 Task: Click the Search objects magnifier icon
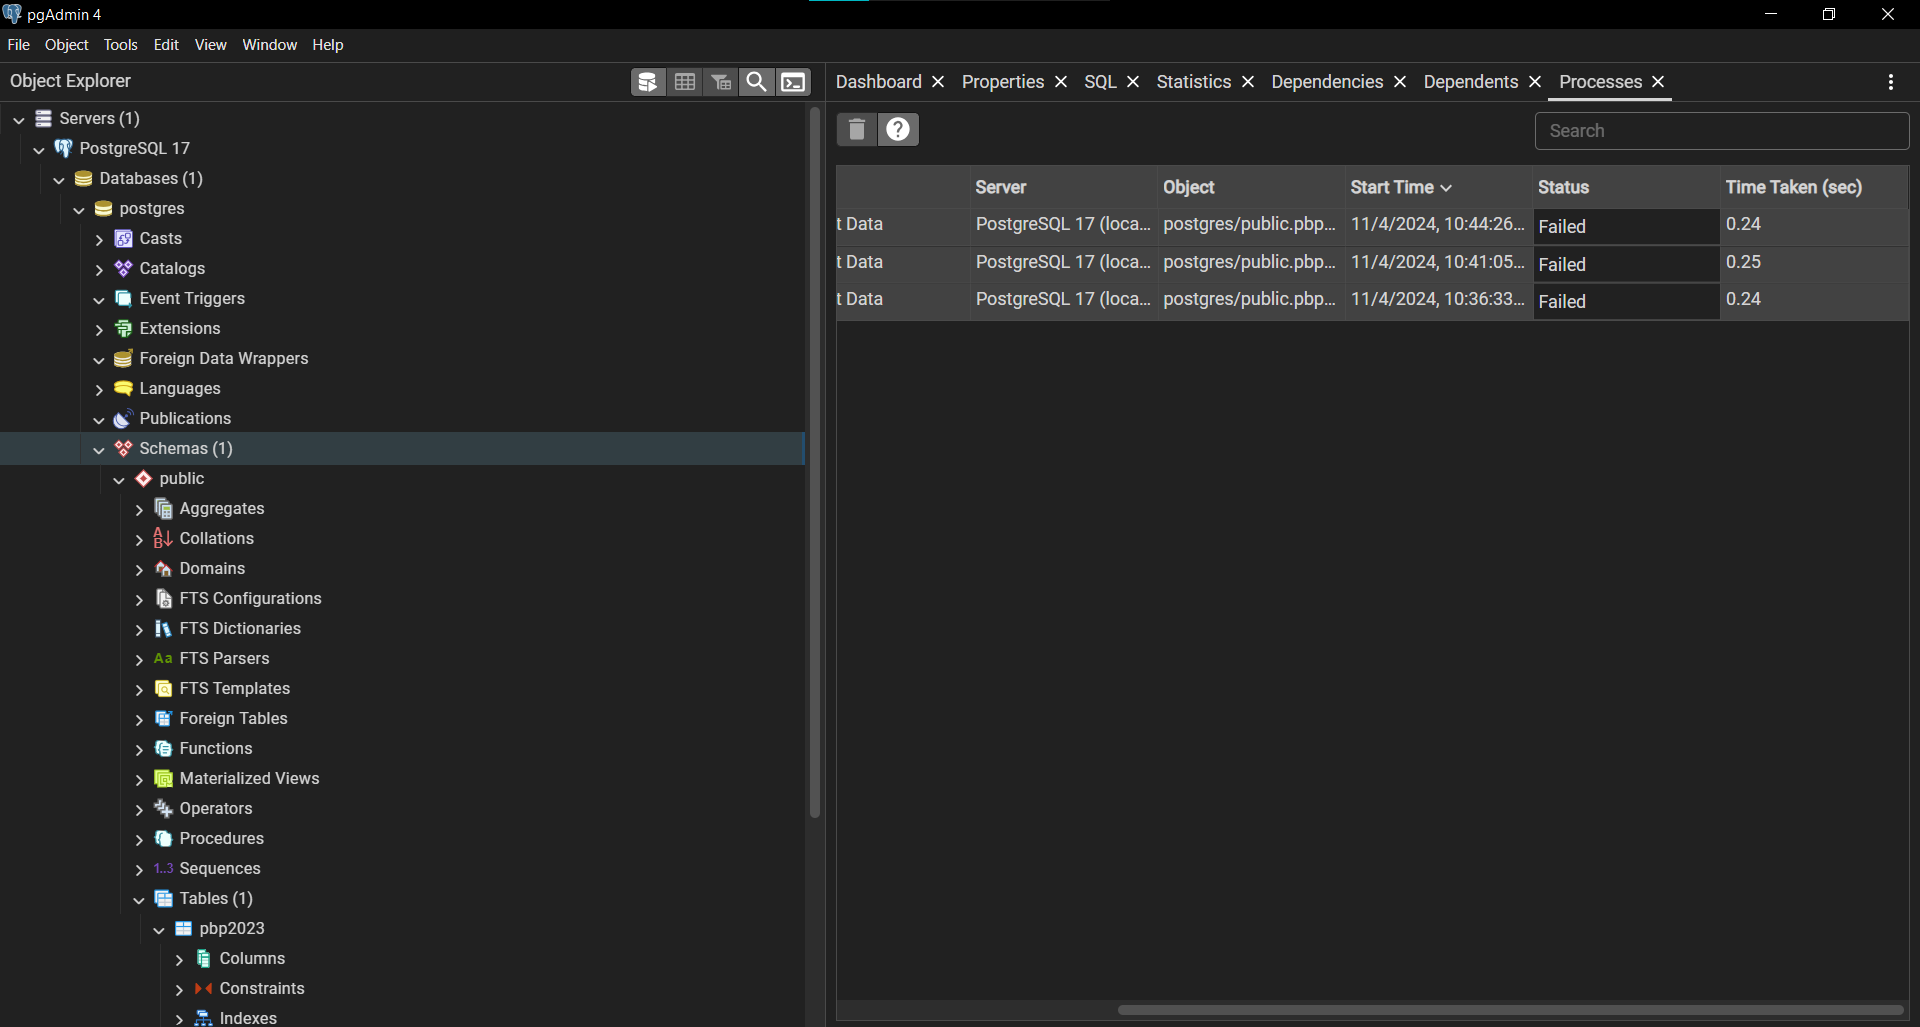[757, 81]
